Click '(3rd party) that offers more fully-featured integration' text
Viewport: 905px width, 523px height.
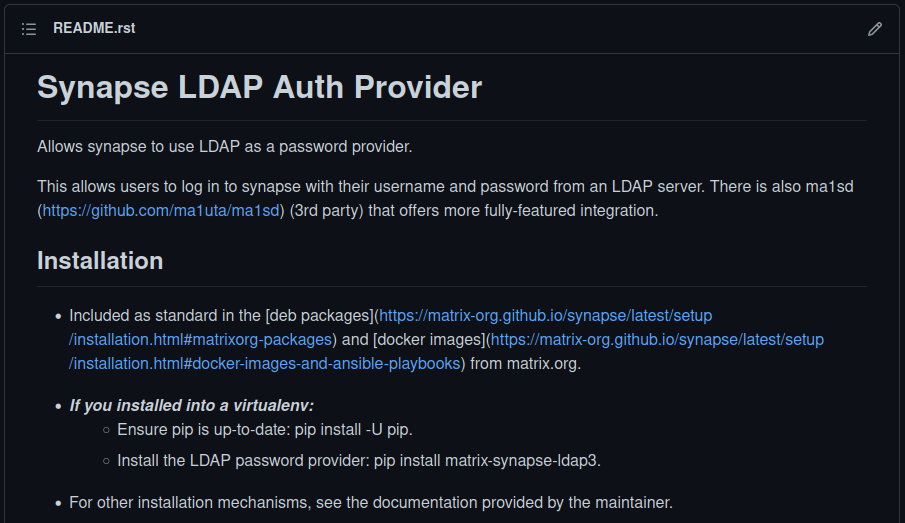(x=473, y=211)
